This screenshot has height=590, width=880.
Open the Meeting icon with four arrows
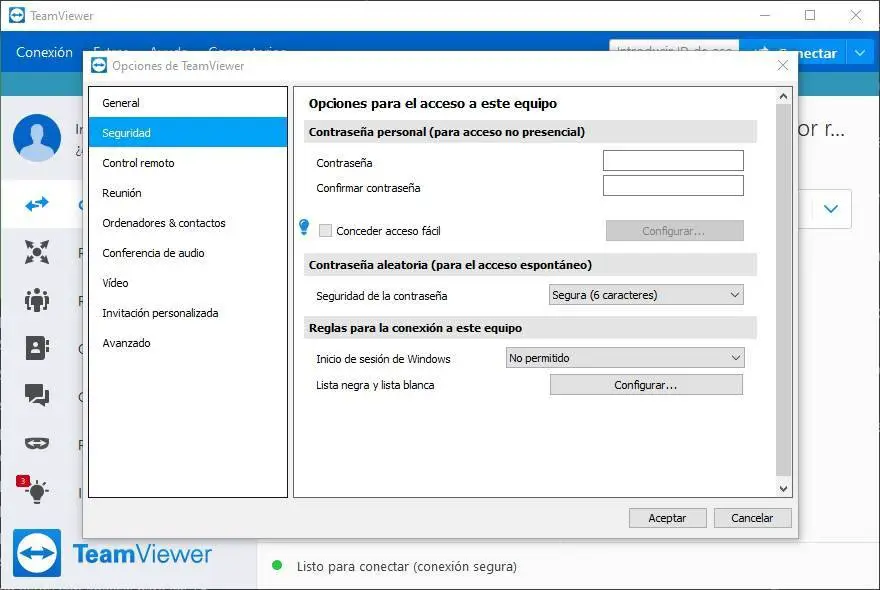click(x=37, y=251)
